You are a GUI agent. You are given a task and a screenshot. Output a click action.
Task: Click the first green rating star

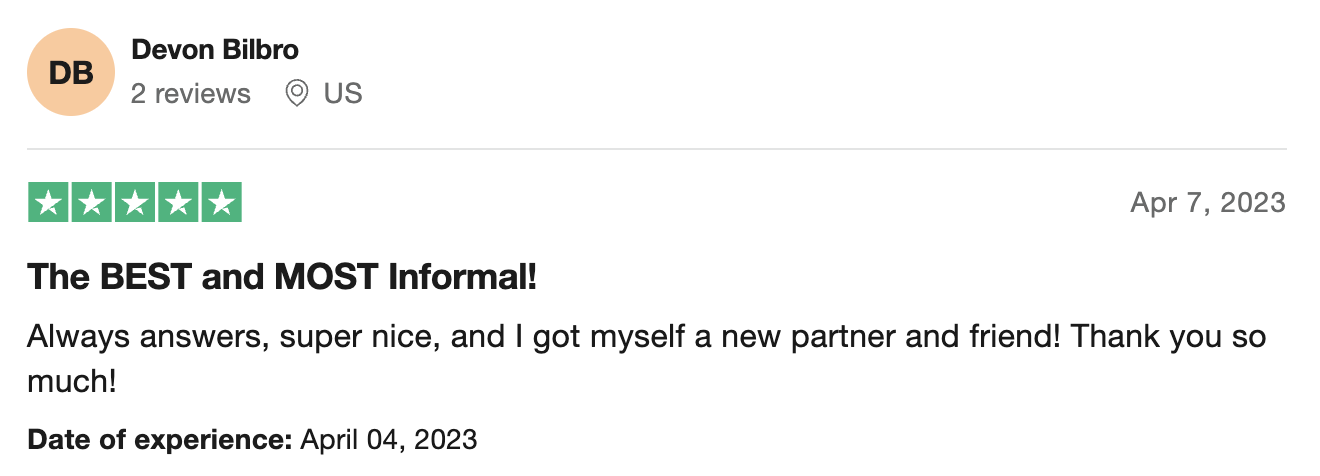48,202
